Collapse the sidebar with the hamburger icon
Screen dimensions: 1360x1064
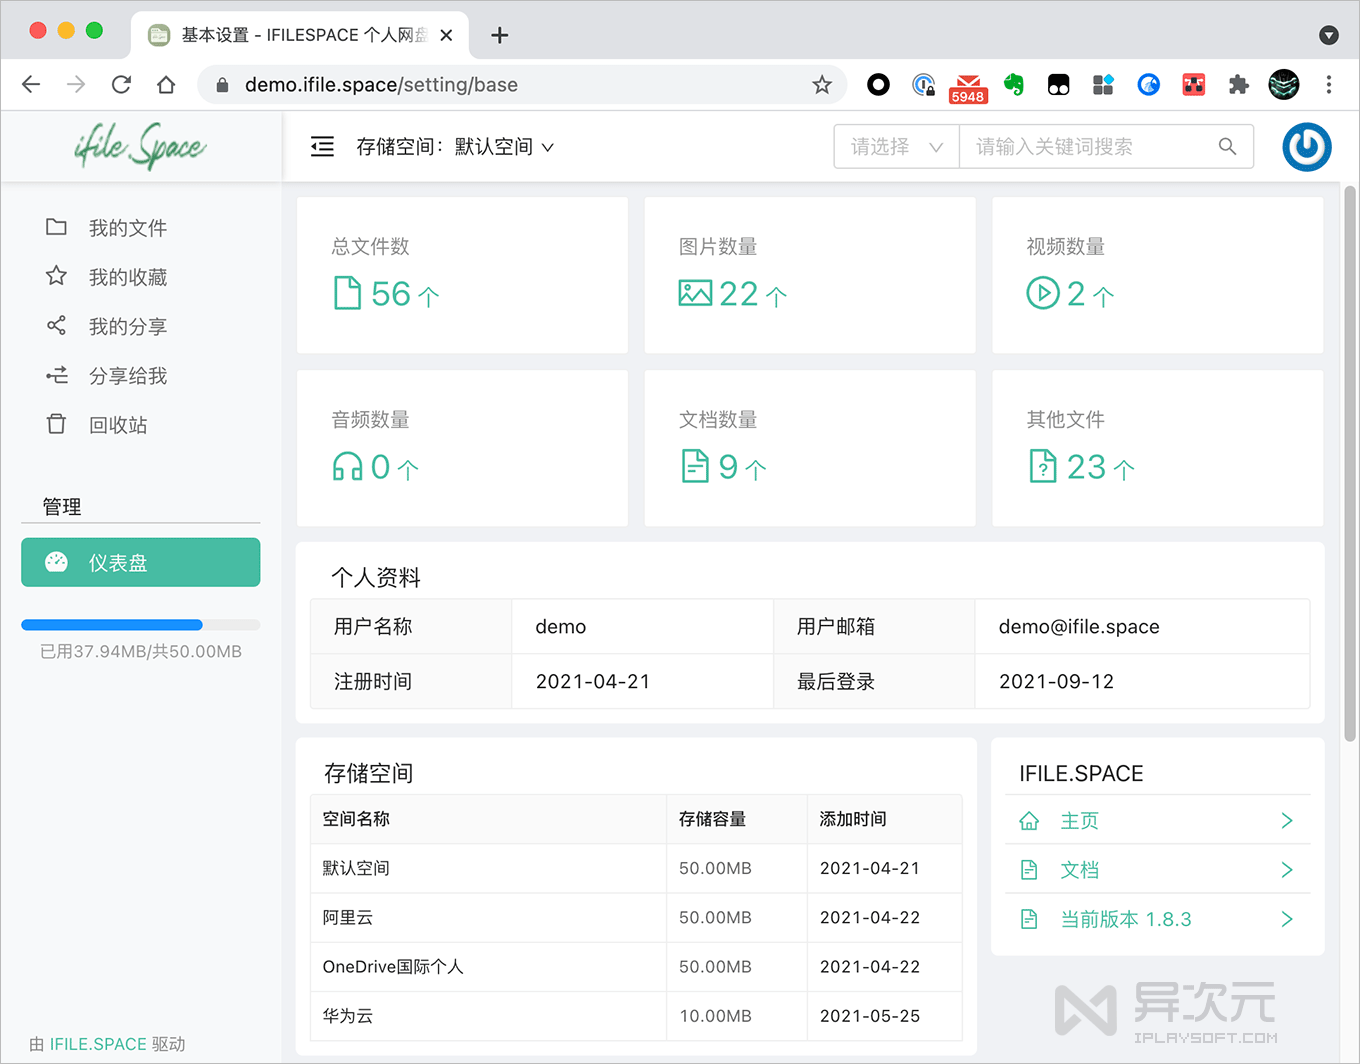click(321, 146)
